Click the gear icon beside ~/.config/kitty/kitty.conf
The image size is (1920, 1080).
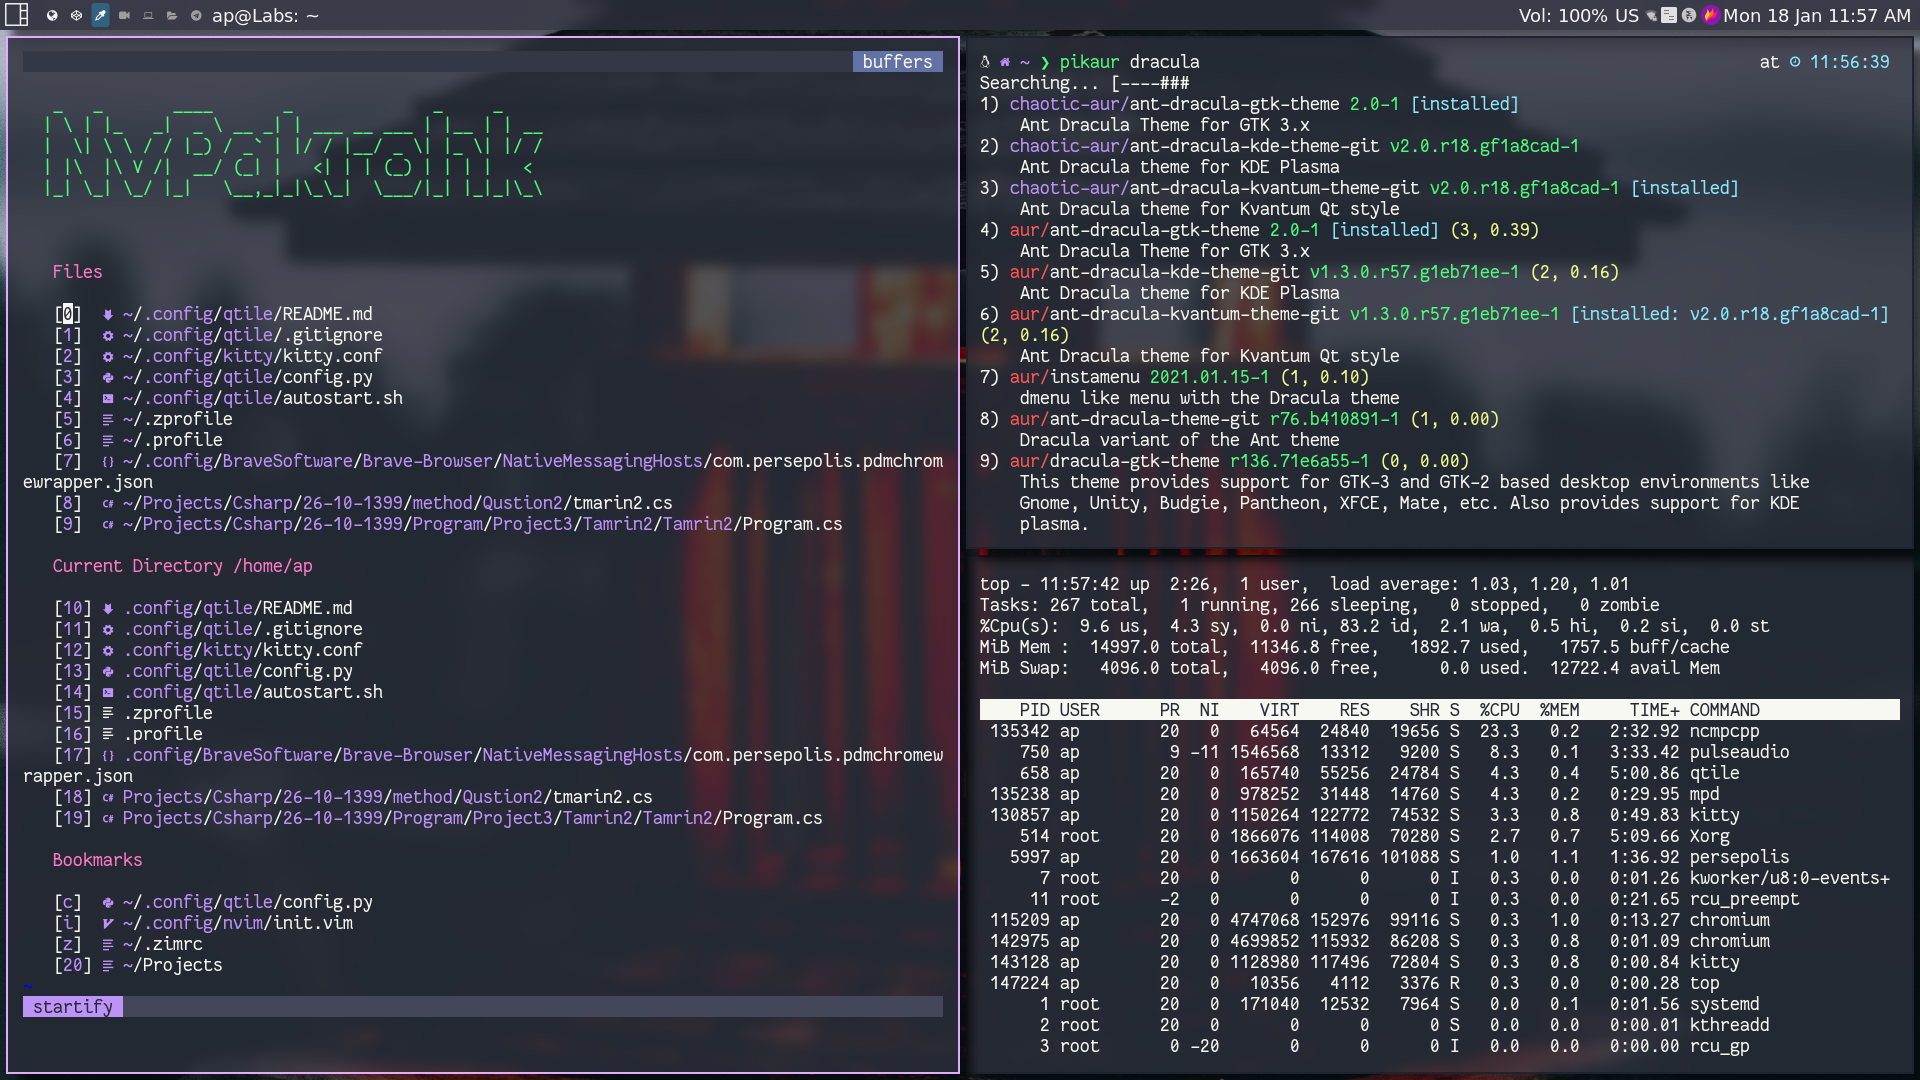108,356
